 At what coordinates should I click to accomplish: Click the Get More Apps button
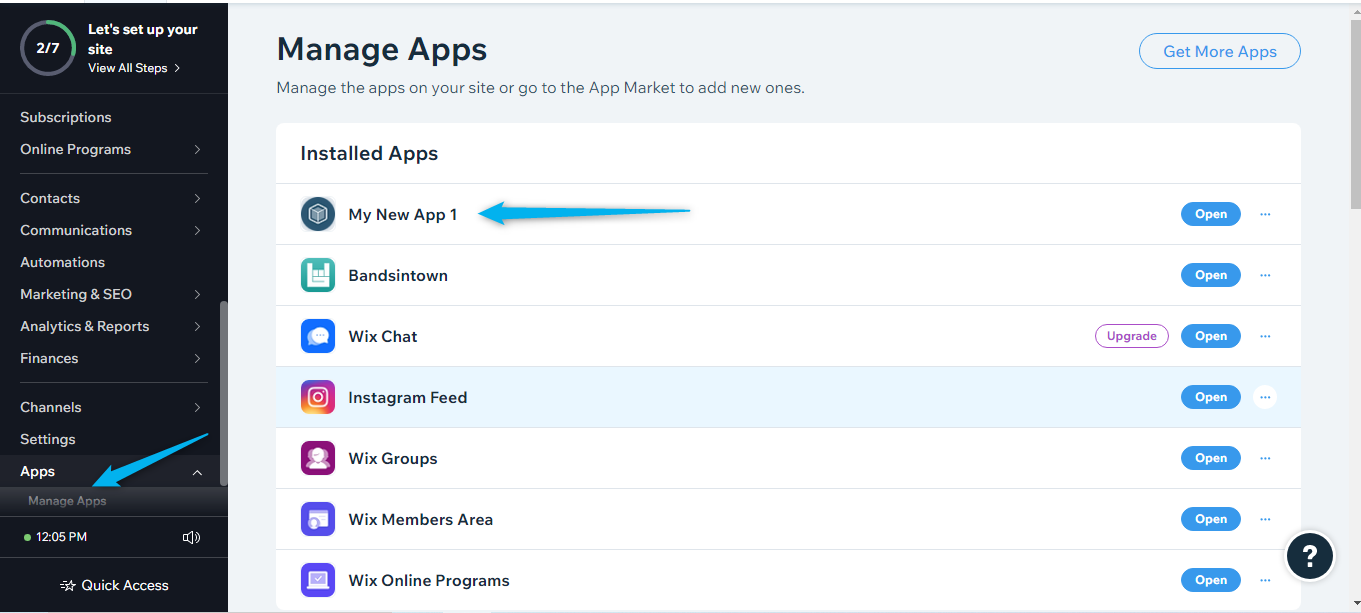(x=1220, y=51)
